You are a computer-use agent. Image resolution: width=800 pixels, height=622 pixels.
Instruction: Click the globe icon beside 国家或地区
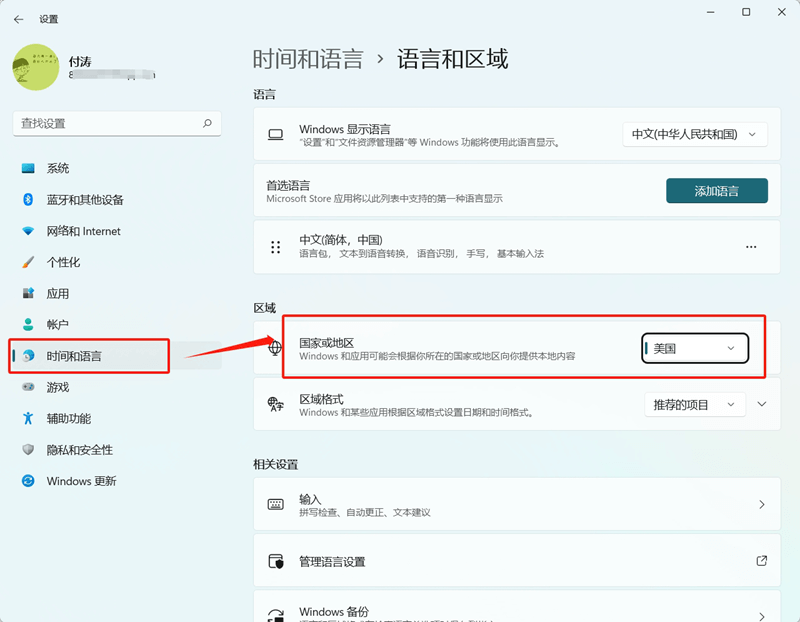click(x=275, y=349)
